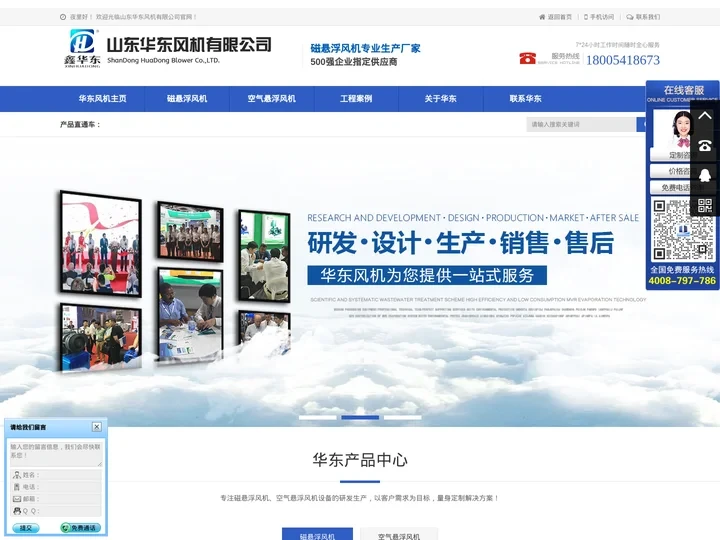720x540 pixels.
Task: Click the black telephone icon in floating sidebar
Action: [705, 146]
